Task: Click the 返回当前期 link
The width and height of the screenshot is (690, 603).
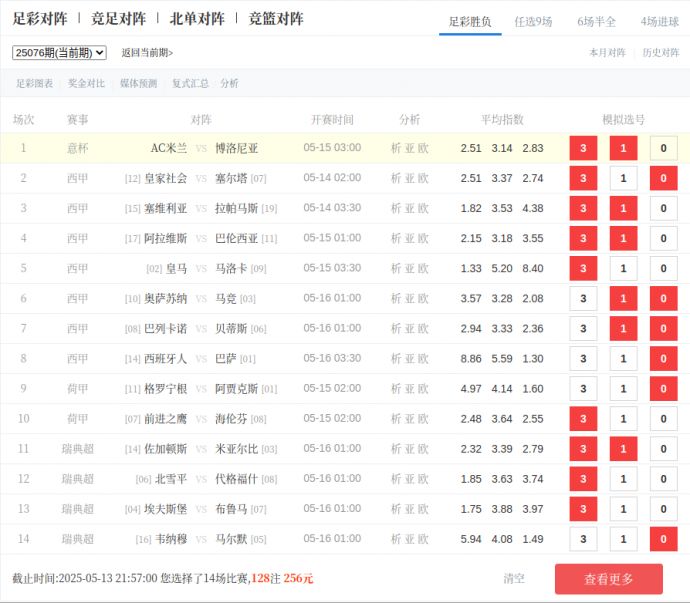Action: click(x=147, y=53)
